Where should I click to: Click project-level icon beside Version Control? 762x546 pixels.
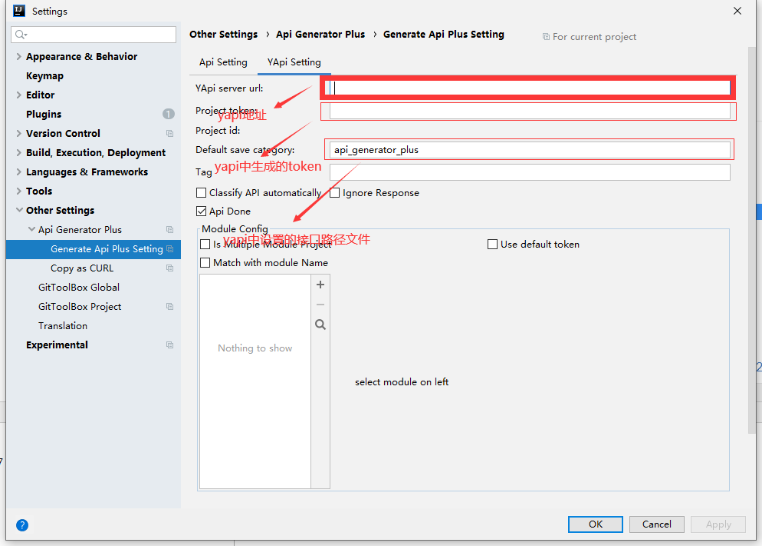pyautogui.click(x=170, y=133)
